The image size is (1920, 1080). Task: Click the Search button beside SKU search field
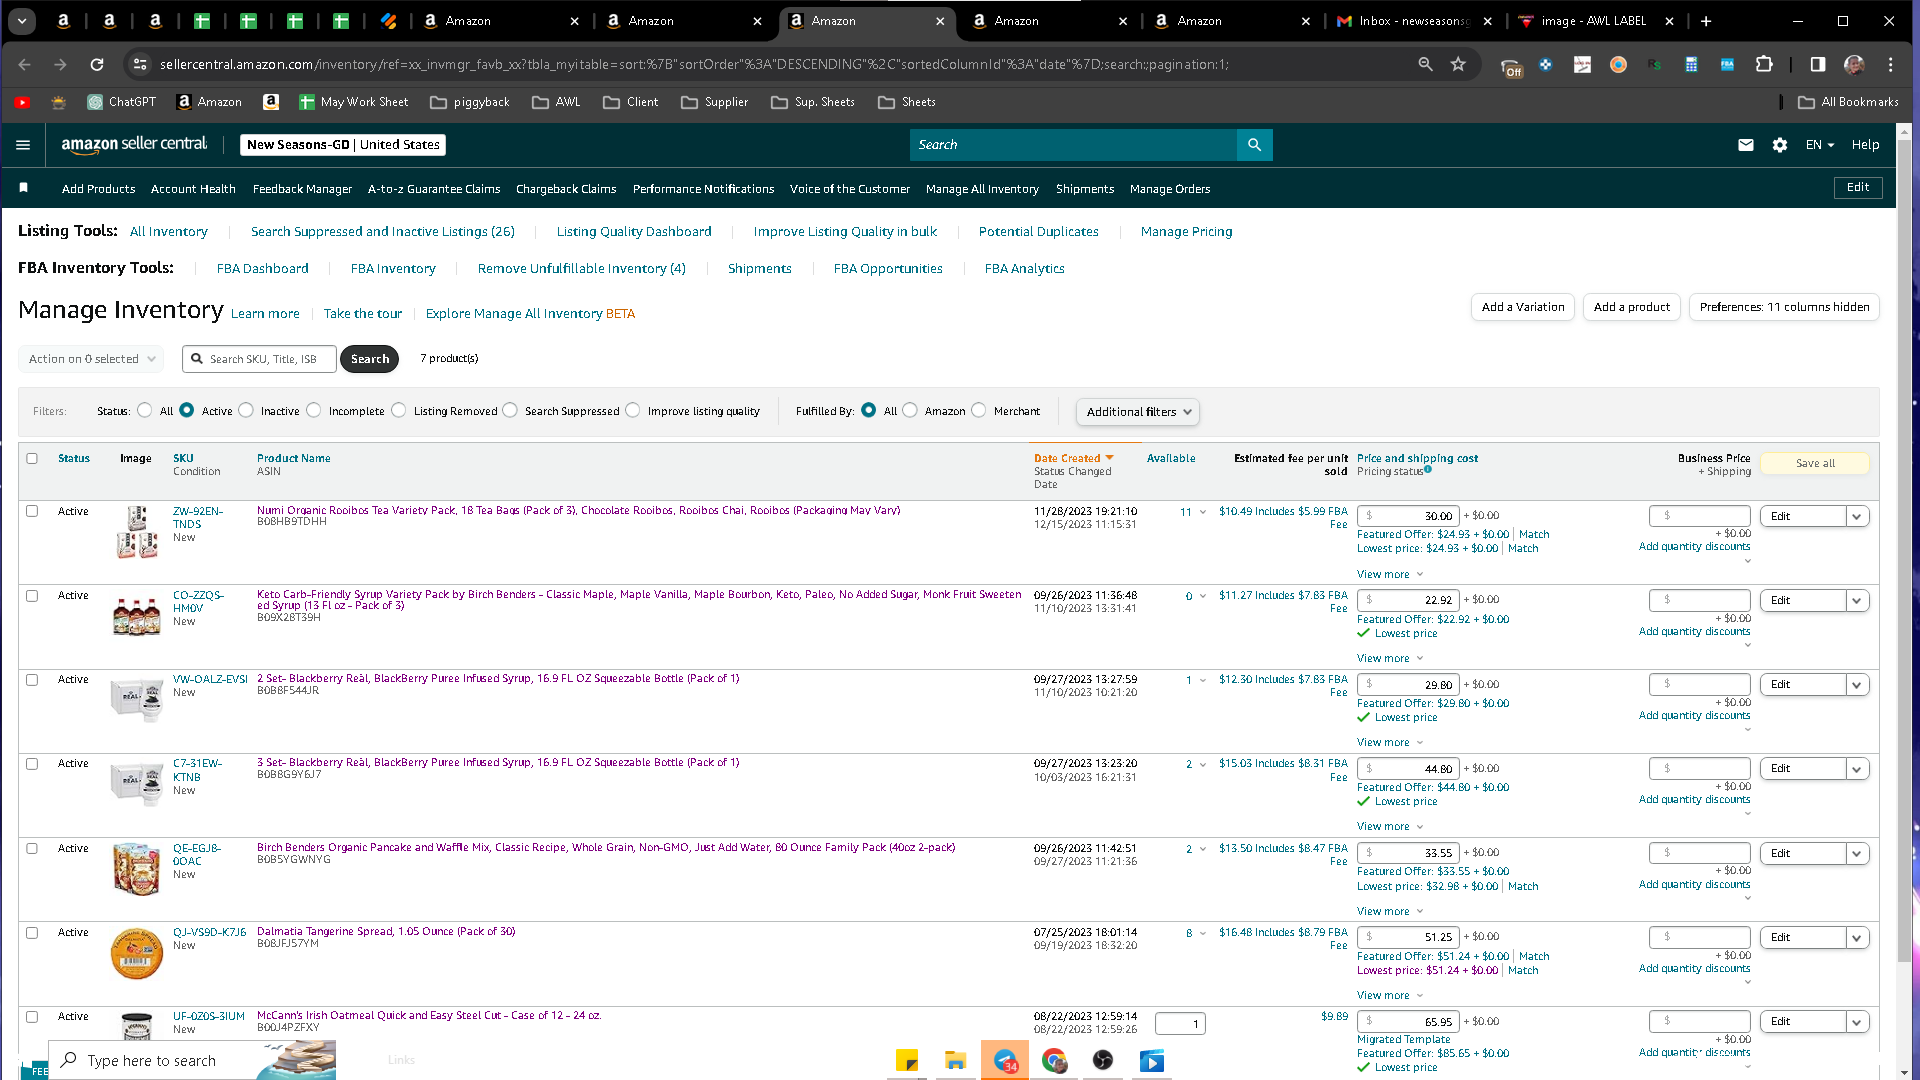pos(370,359)
